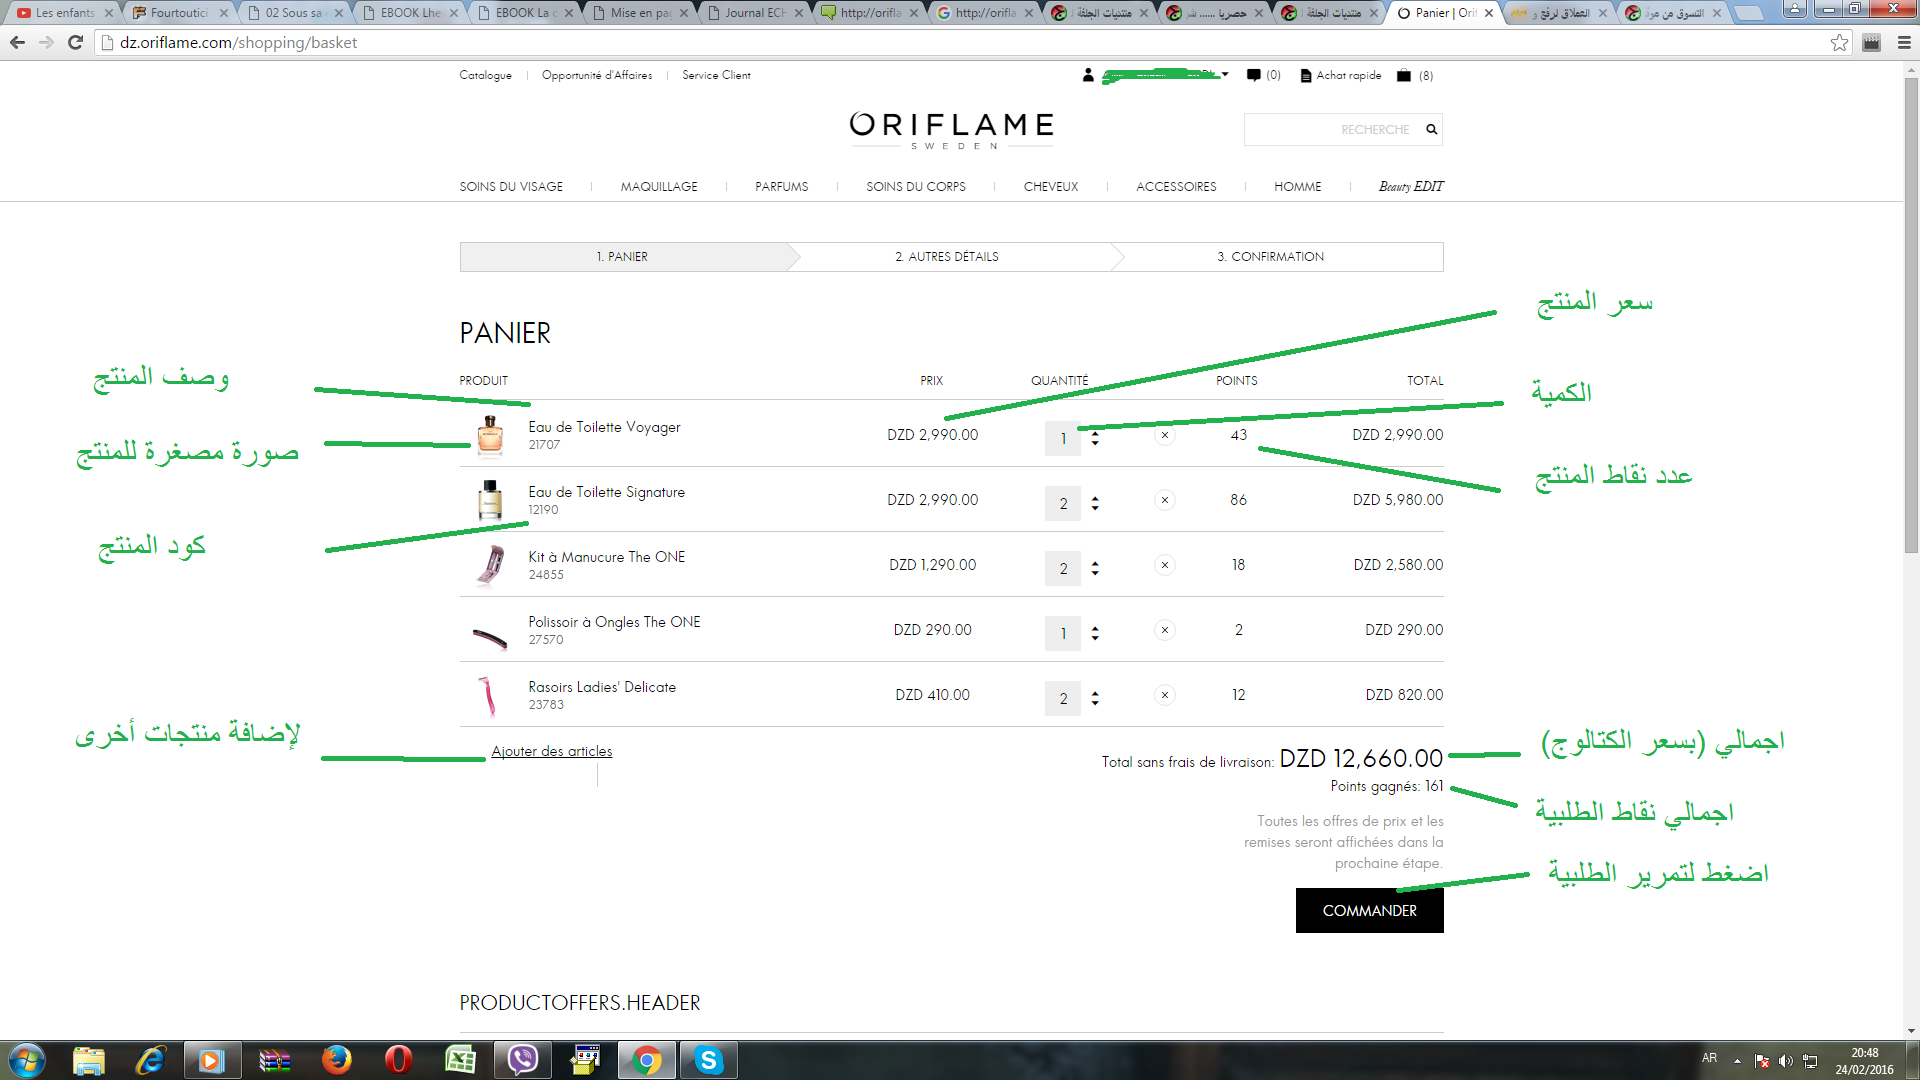The width and height of the screenshot is (1920, 1080).
Task: Click Polissoir à Ongles The ONE thumbnail
Action: 490,636
